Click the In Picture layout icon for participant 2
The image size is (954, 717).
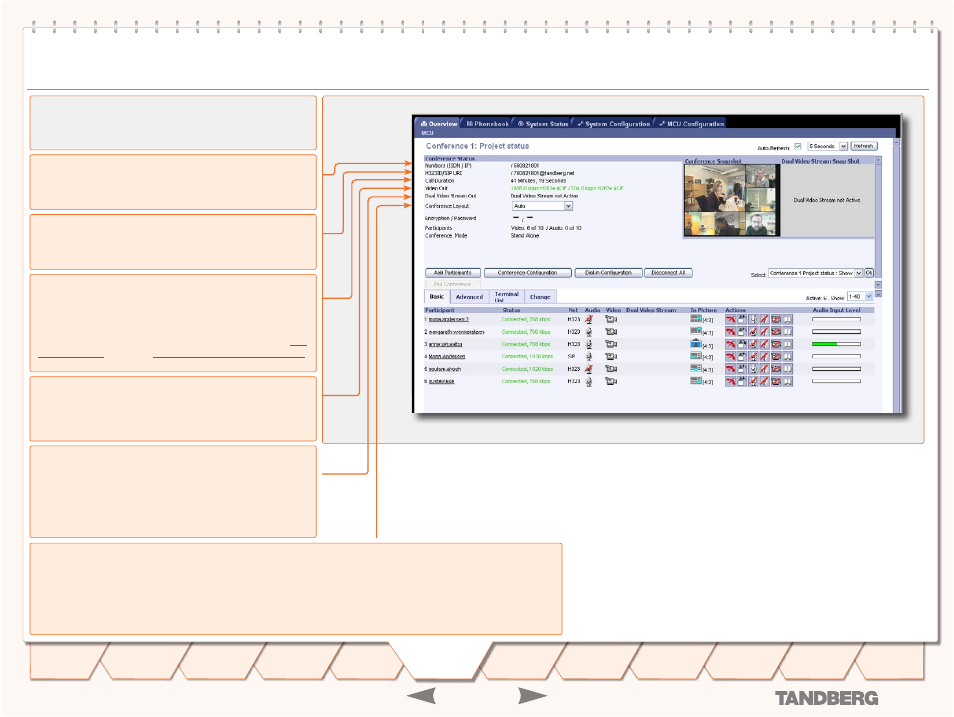pos(696,331)
